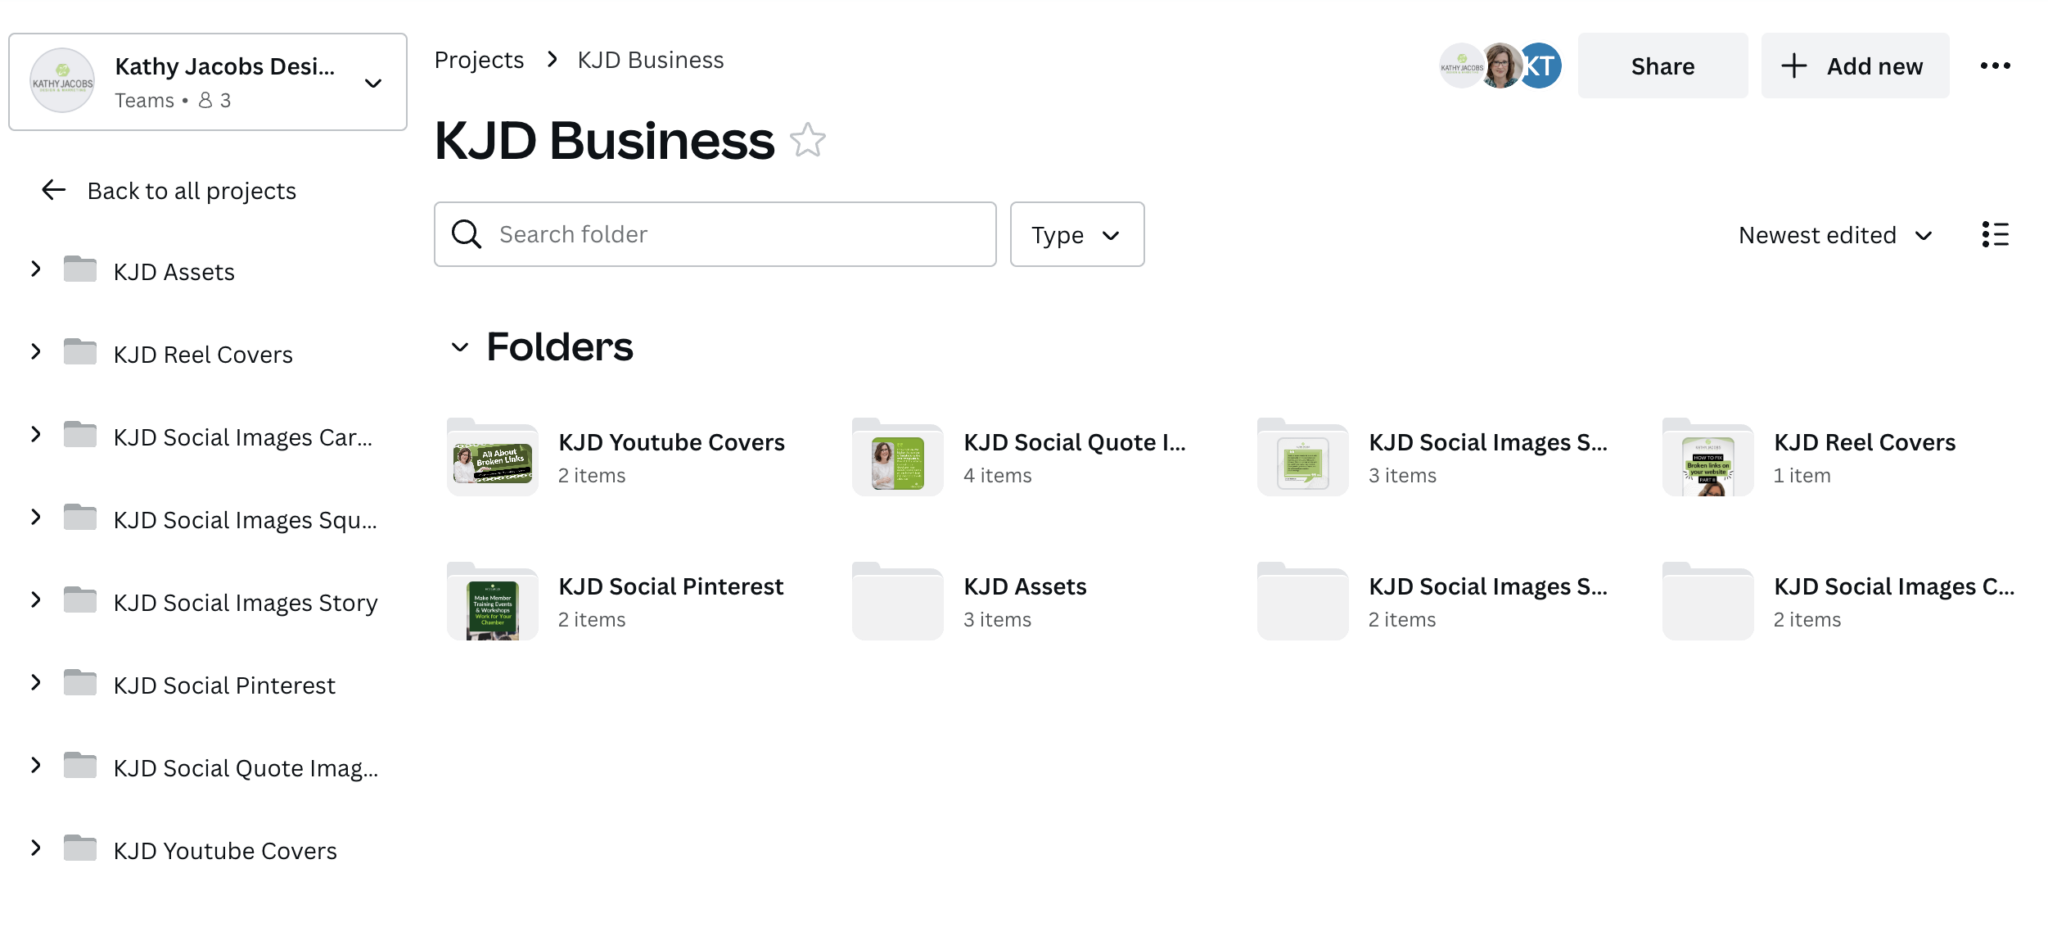Open the Newest edited sort dropdown
Screen dimensions: 2048x950
1835,234
